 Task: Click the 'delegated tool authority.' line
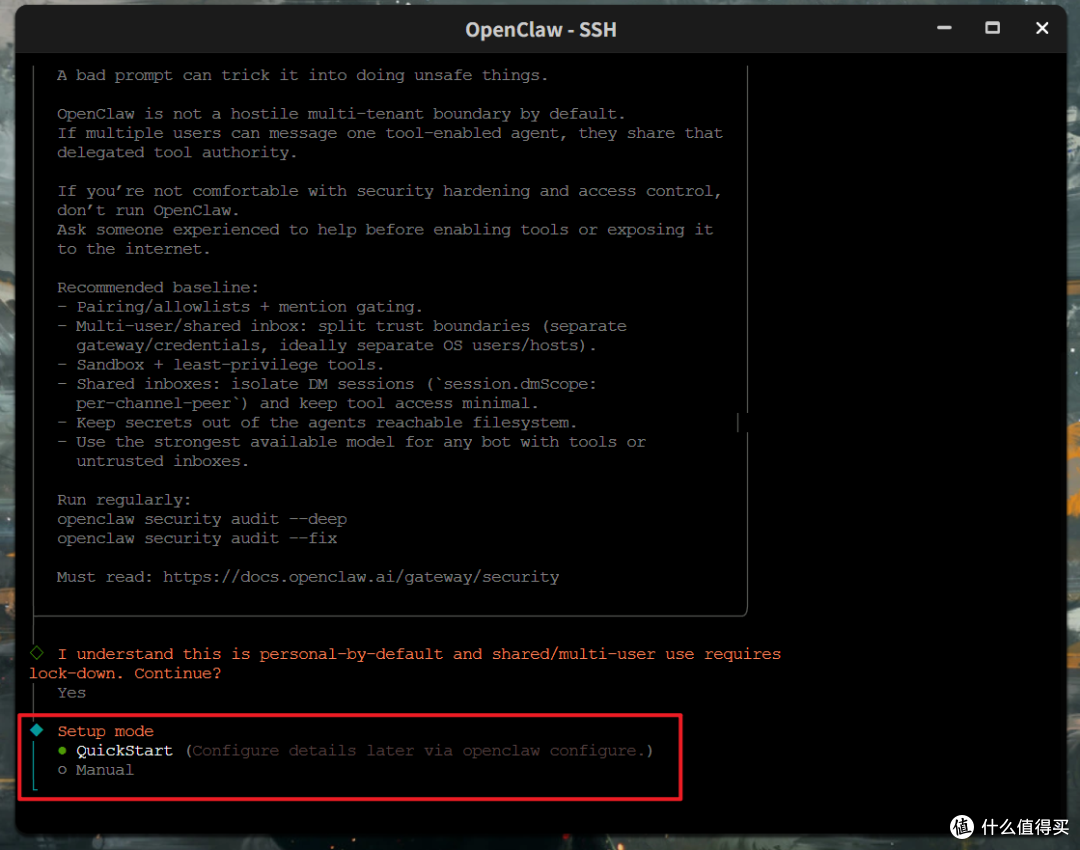coord(177,153)
